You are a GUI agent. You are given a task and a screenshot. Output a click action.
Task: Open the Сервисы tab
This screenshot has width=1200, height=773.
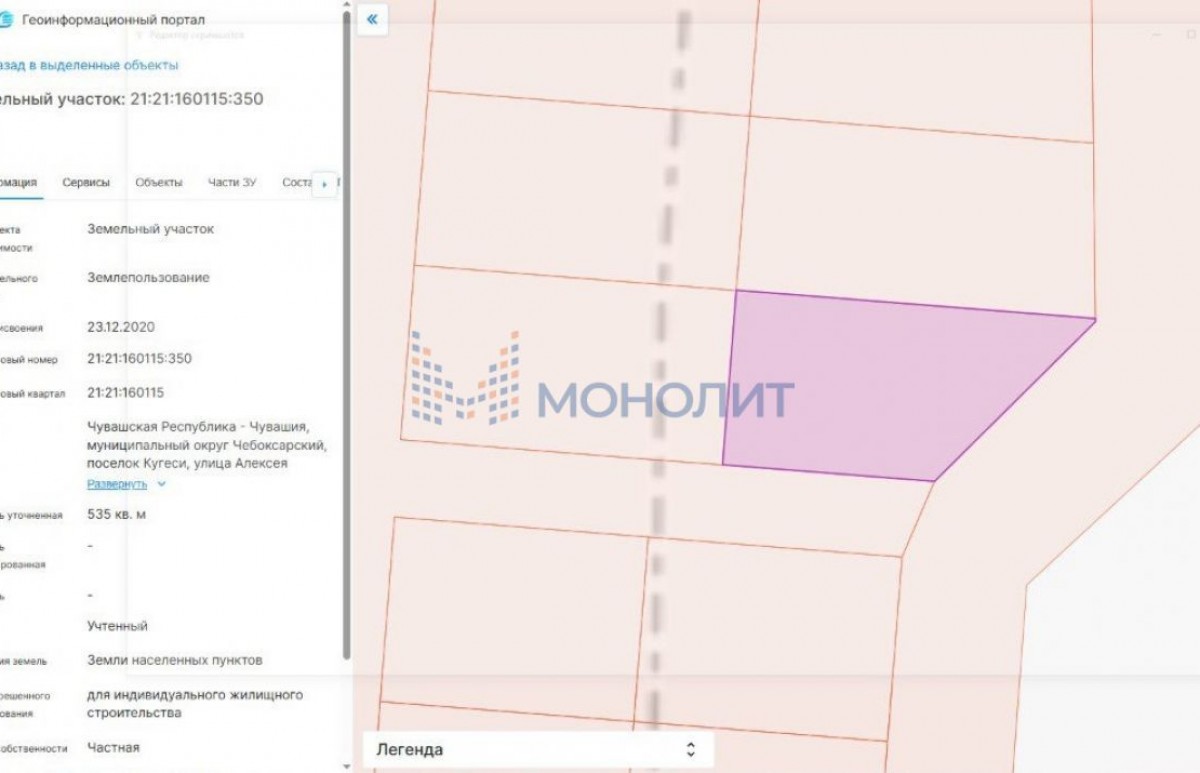pos(86,182)
